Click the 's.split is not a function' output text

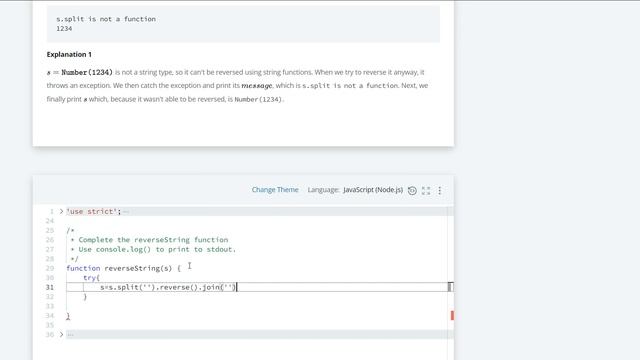click(x=106, y=19)
